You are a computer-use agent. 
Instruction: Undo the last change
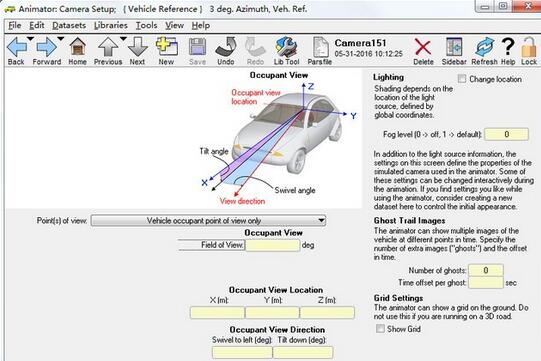pyautogui.click(x=226, y=47)
